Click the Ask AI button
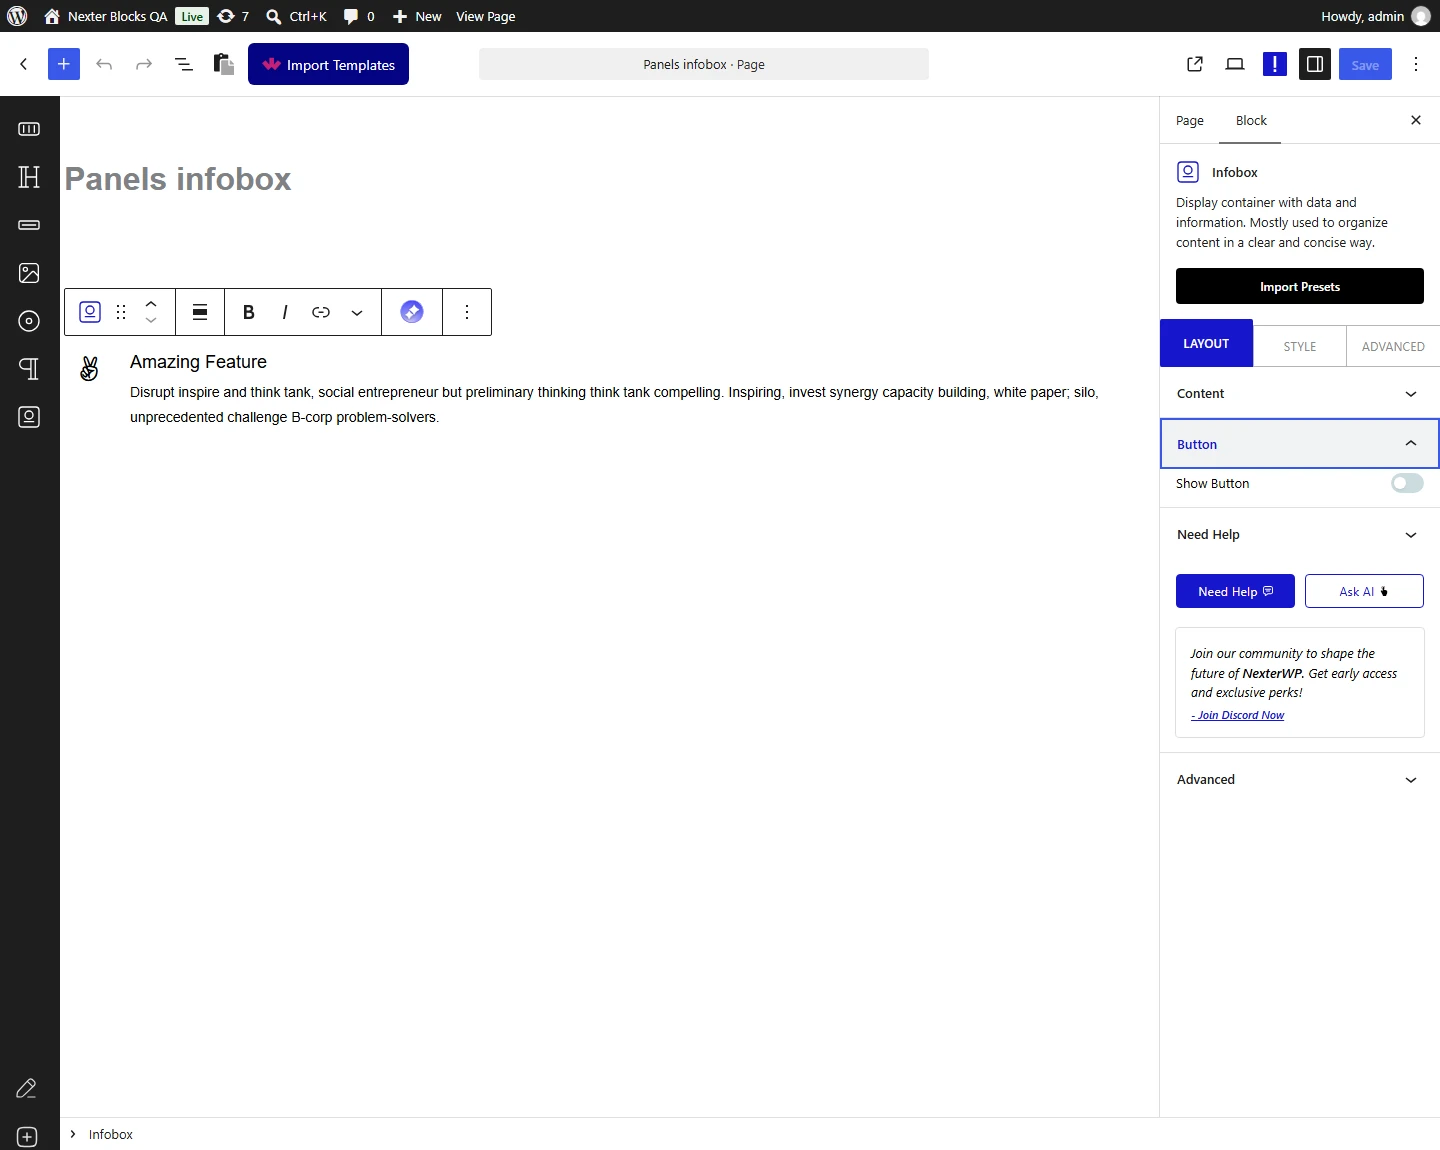 click(x=1364, y=591)
